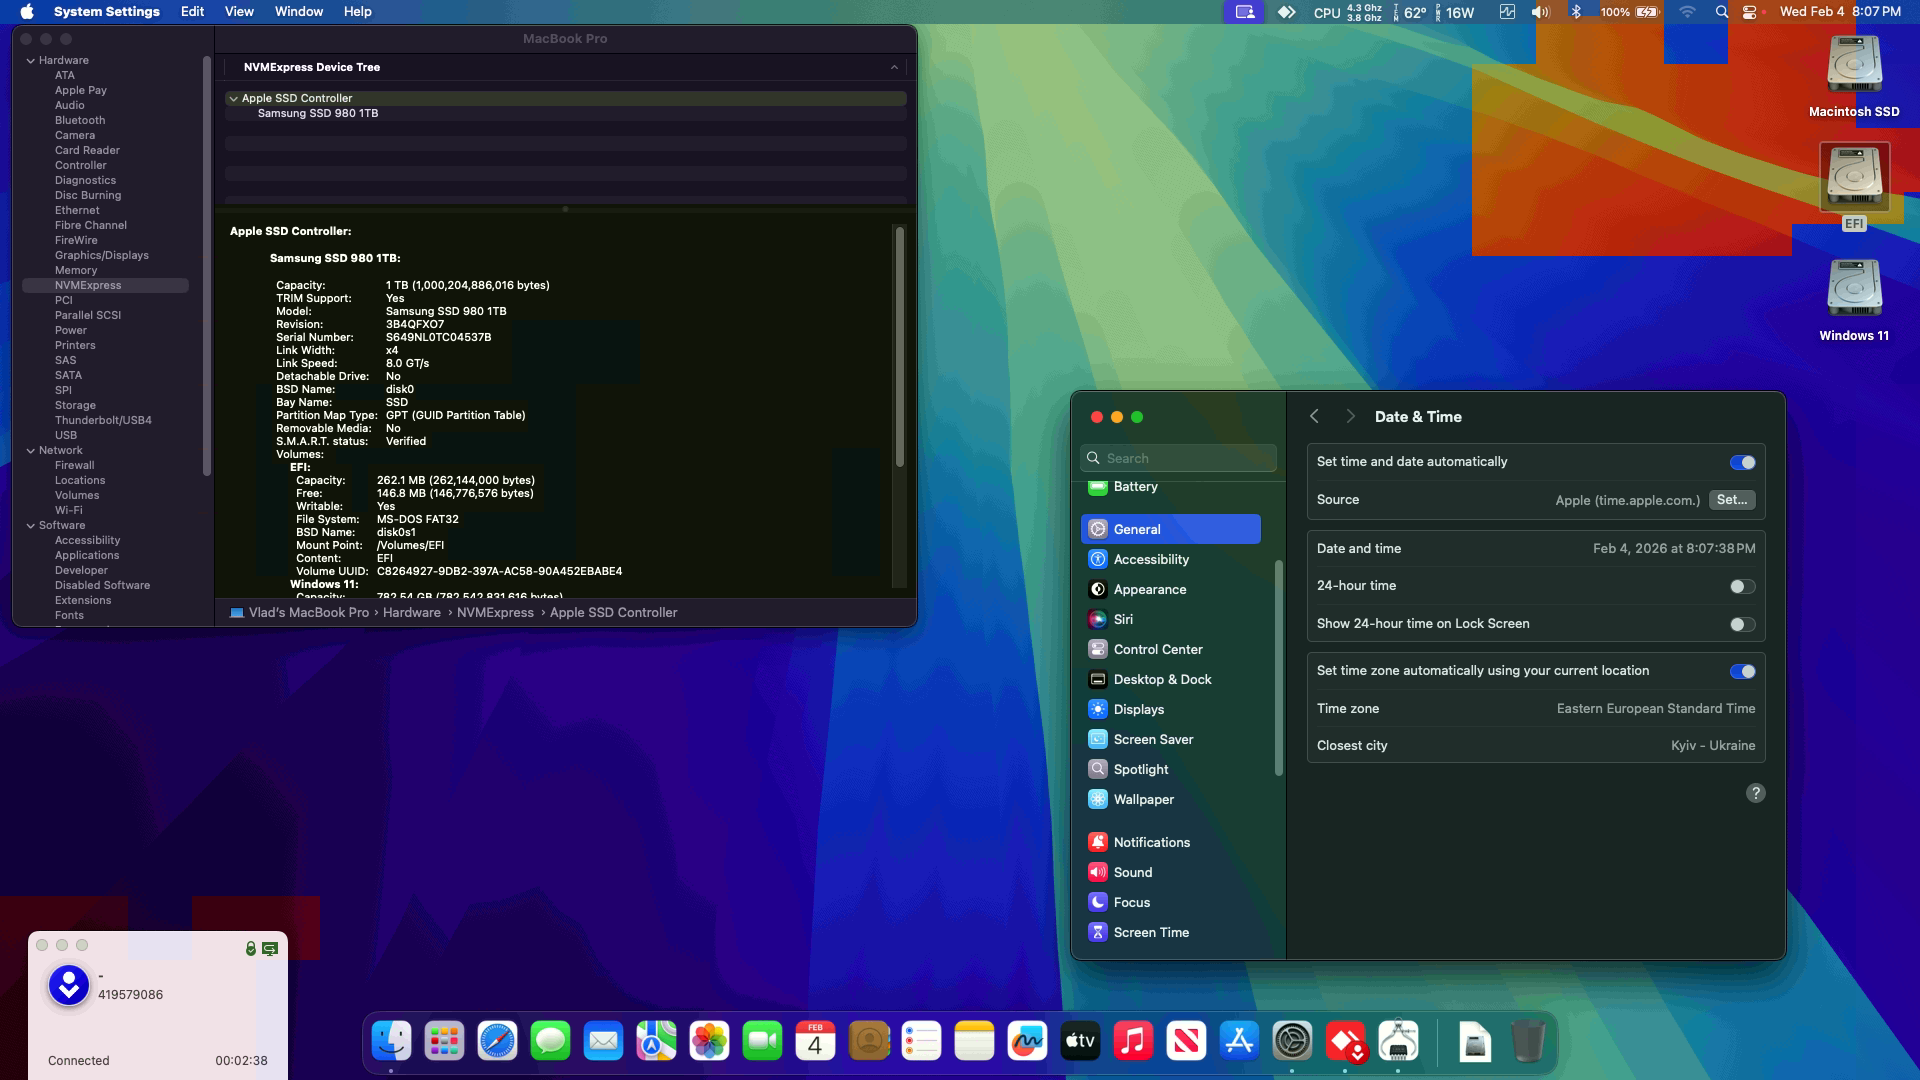The width and height of the screenshot is (1920, 1080).
Task: Open Maps app in the Dock
Action: pos(656,1041)
